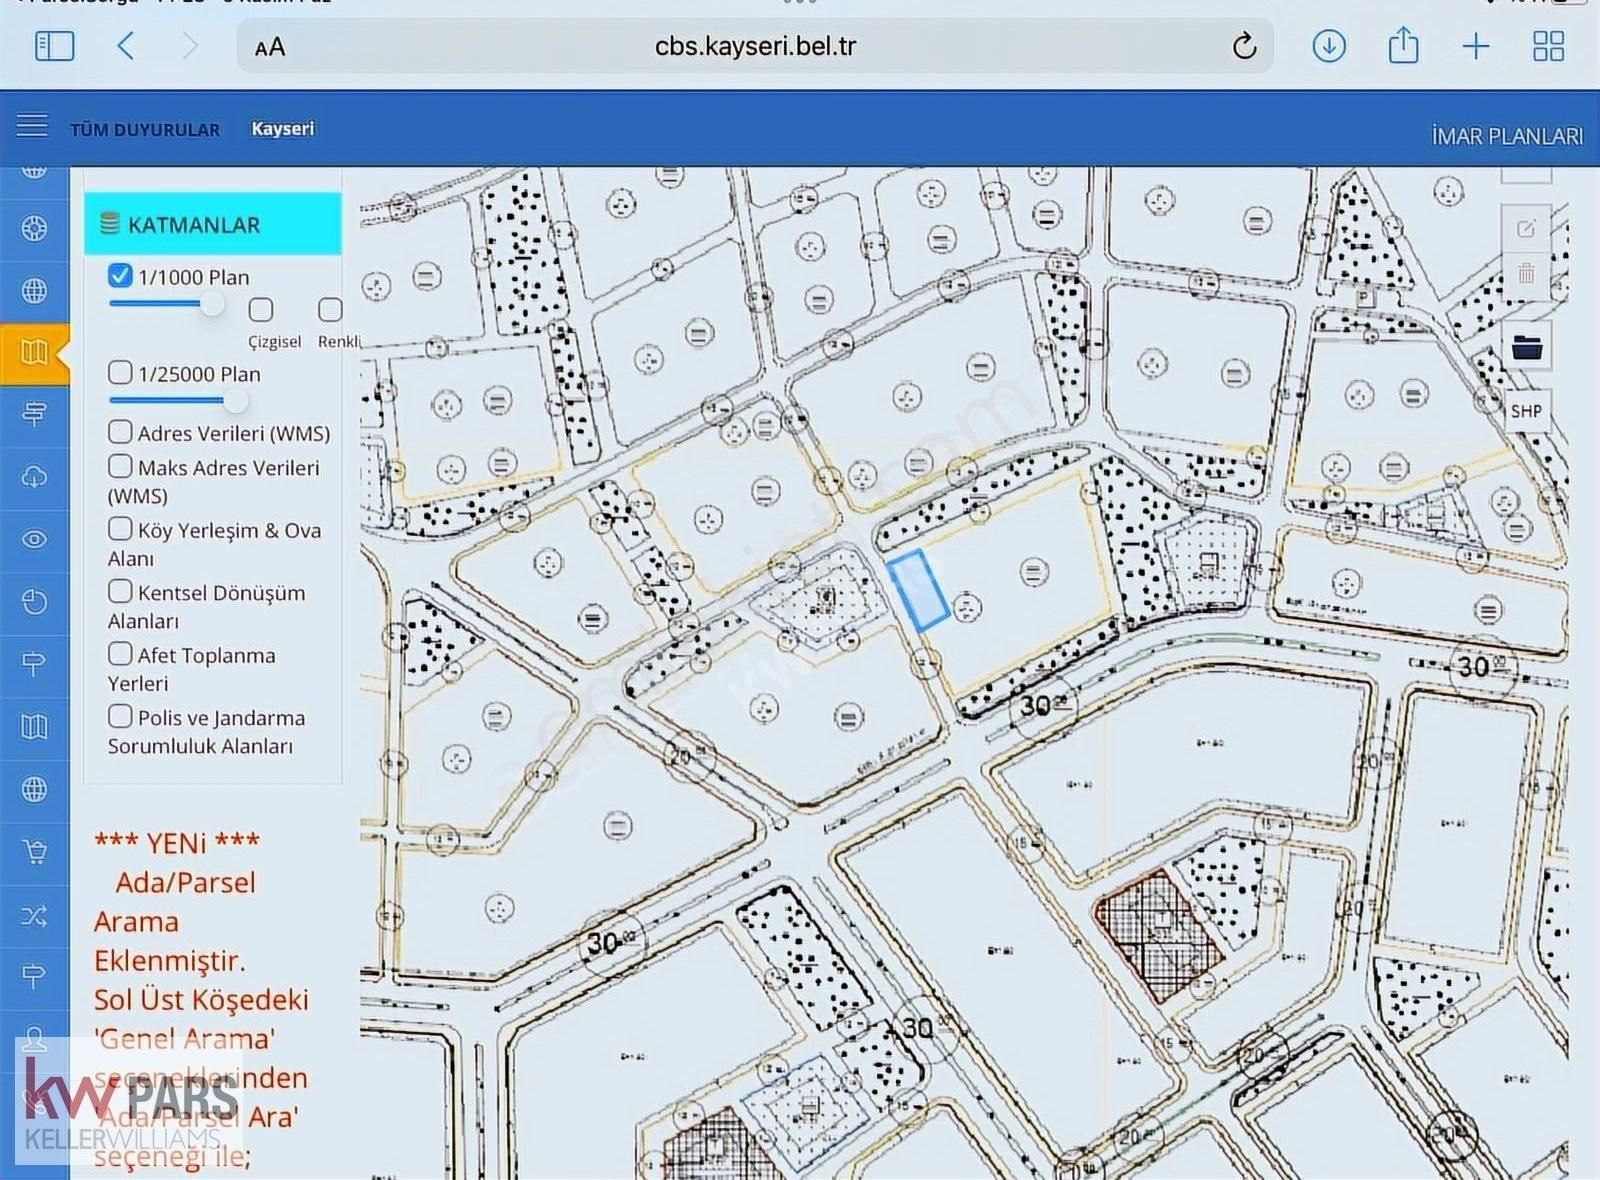Click the folded map icon lower sidebar

click(34, 726)
